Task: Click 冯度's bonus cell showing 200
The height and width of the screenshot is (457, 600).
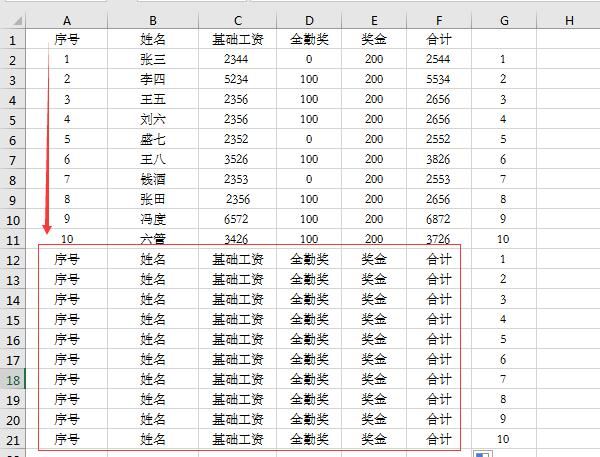Action: (374, 219)
